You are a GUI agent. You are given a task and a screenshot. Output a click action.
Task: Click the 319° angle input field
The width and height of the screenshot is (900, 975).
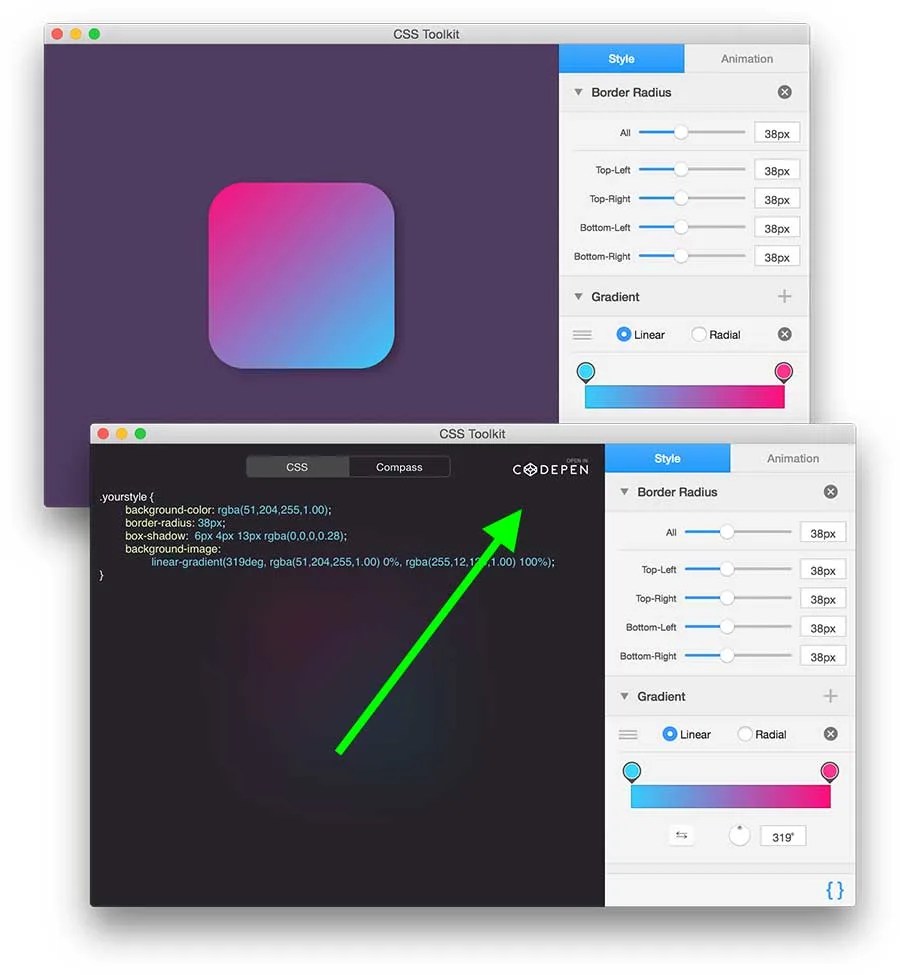(782, 835)
